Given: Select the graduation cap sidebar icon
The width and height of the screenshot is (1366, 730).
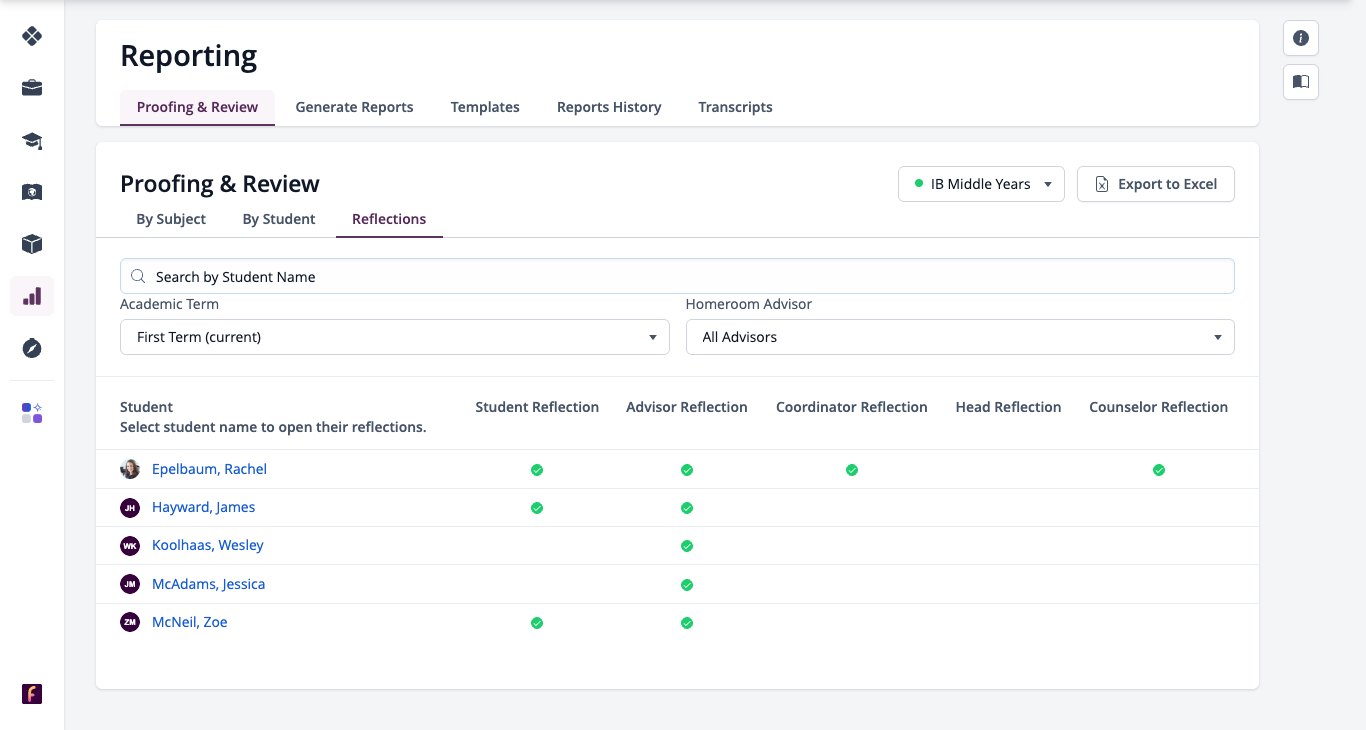Looking at the screenshot, I should tap(32, 140).
